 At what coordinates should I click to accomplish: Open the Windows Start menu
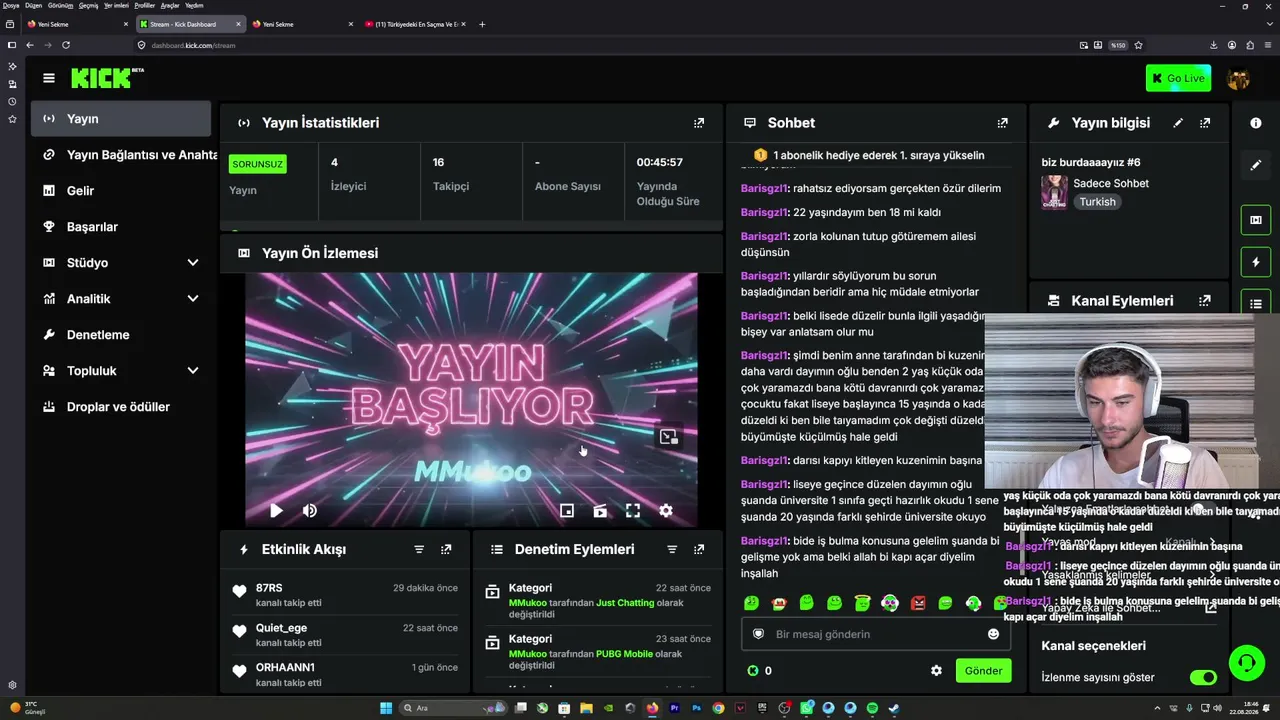click(x=386, y=708)
